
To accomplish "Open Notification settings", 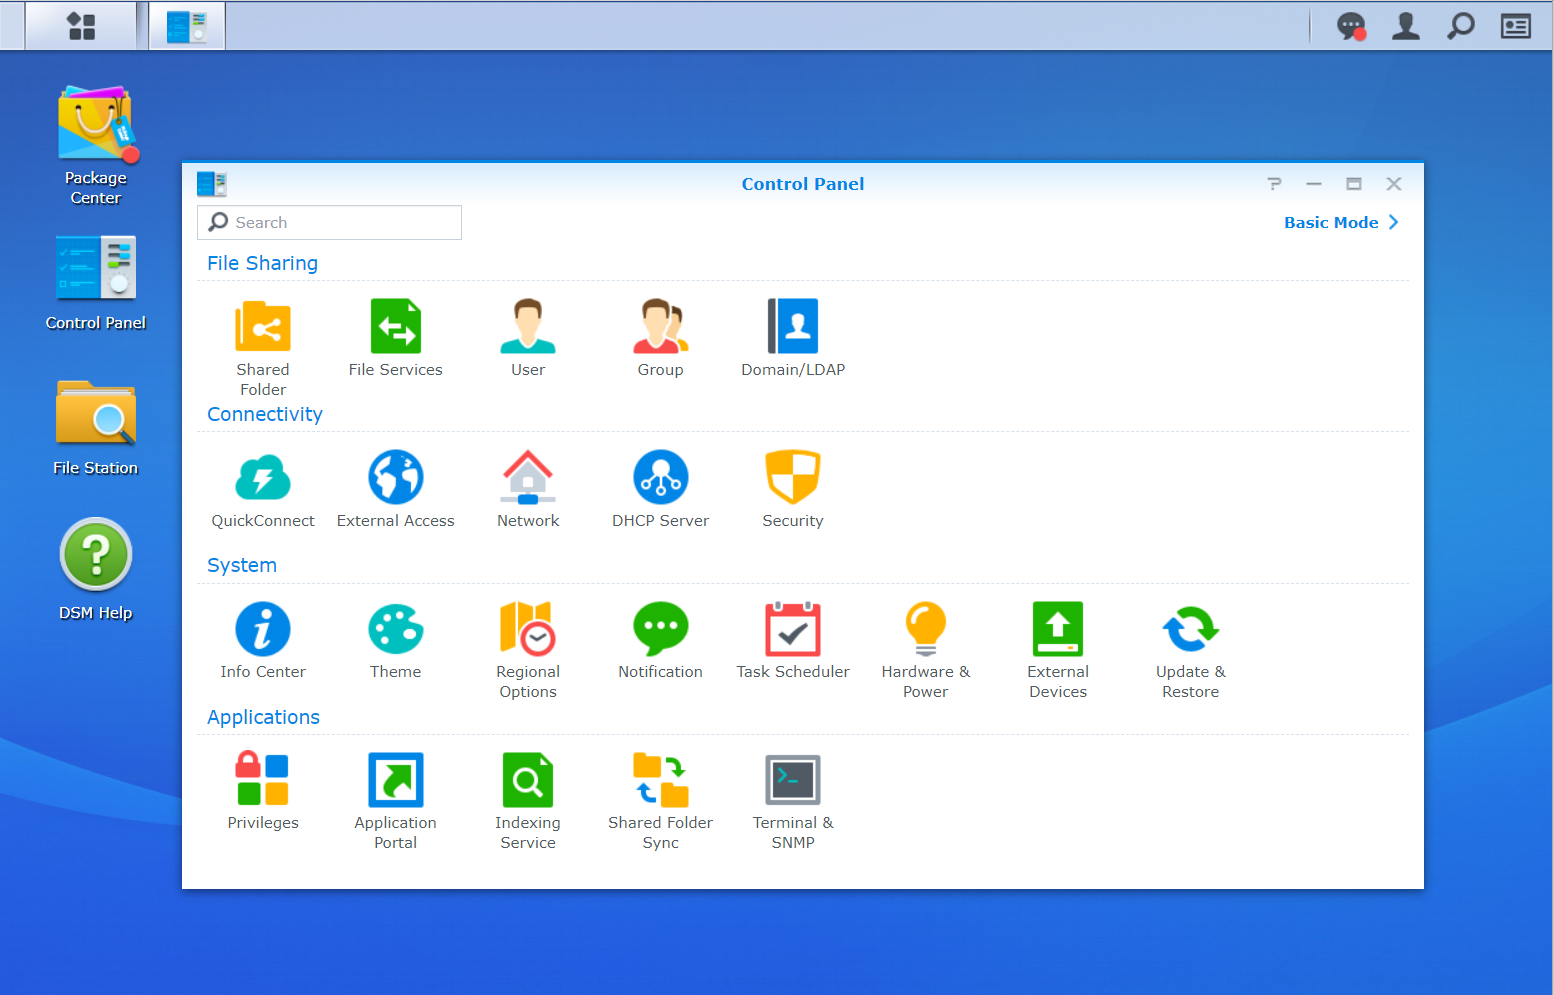I will click(661, 629).
